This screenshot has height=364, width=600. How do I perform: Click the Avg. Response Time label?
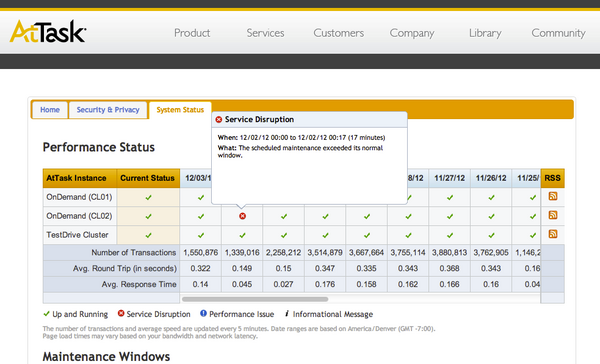coord(139,284)
